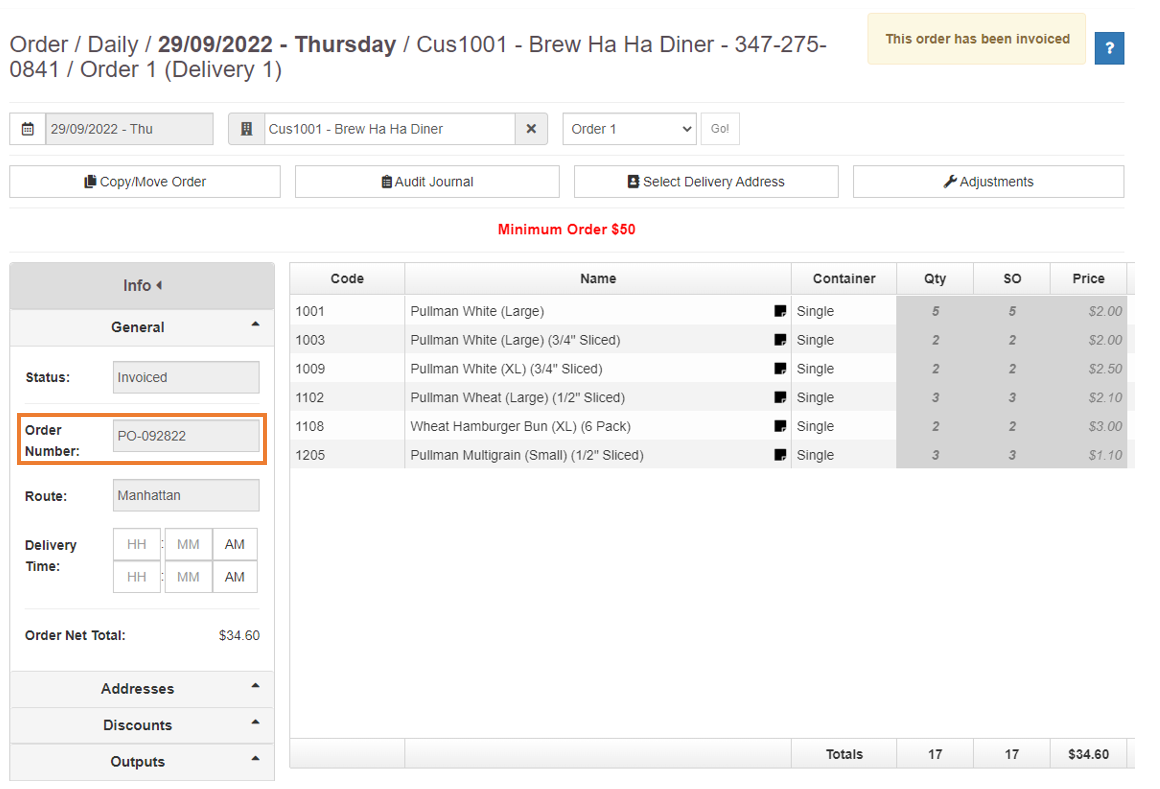Click the customer building icon

pyautogui.click(x=246, y=129)
